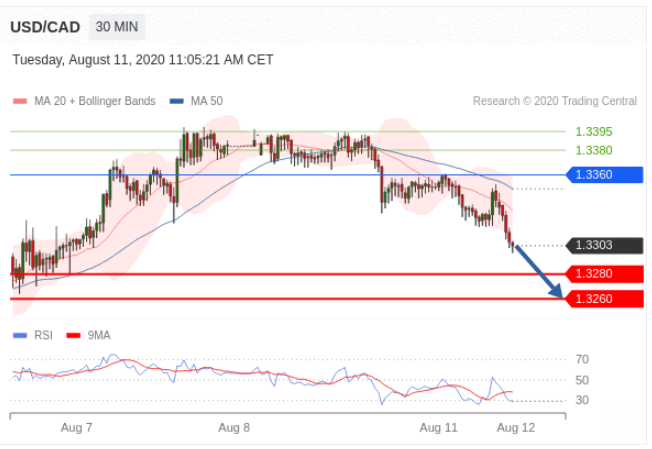652x449 pixels.
Task: Click the Aug 7 date label
Action: [x=77, y=427]
